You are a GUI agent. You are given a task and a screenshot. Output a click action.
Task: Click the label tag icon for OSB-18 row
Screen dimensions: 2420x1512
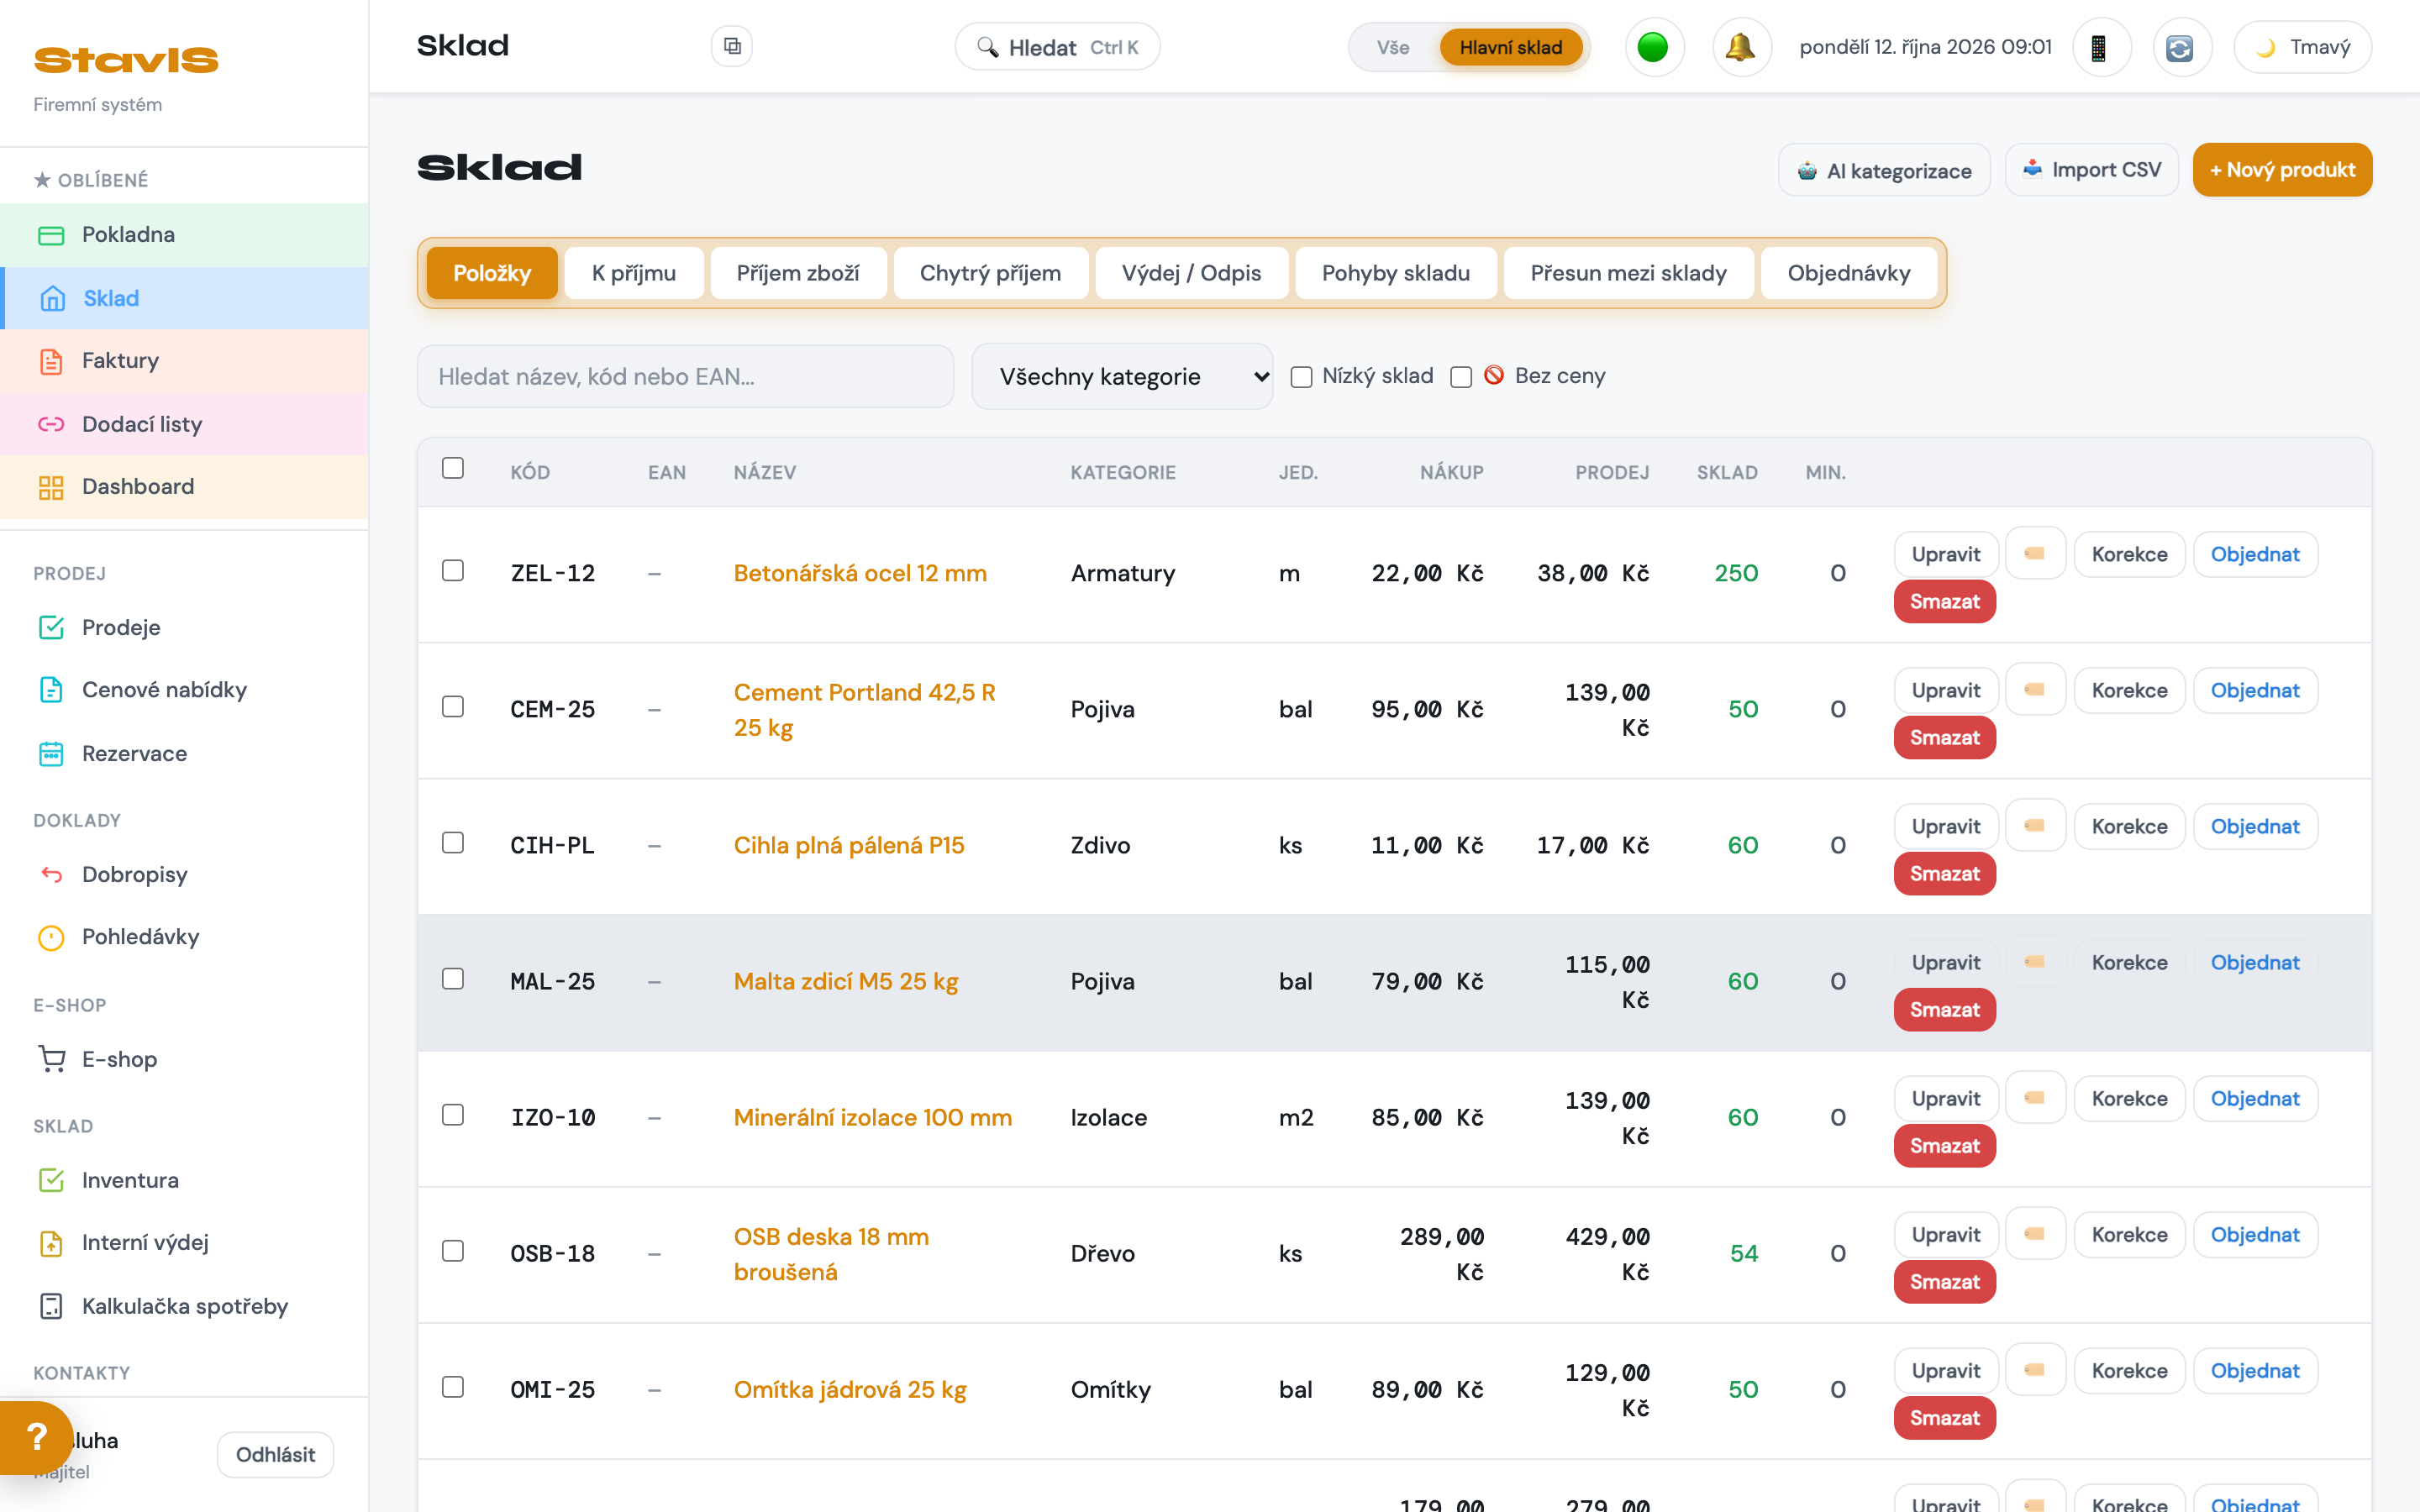click(x=2035, y=1233)
